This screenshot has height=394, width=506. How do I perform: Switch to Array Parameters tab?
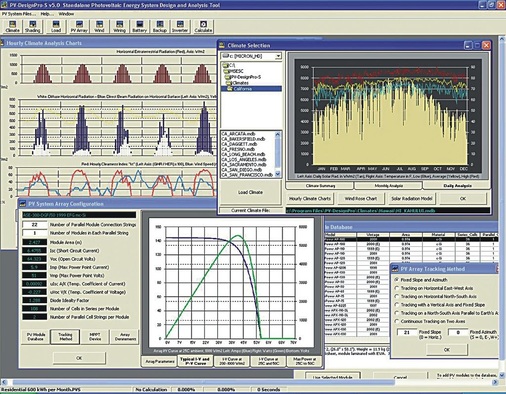click(x=160, y=361)
